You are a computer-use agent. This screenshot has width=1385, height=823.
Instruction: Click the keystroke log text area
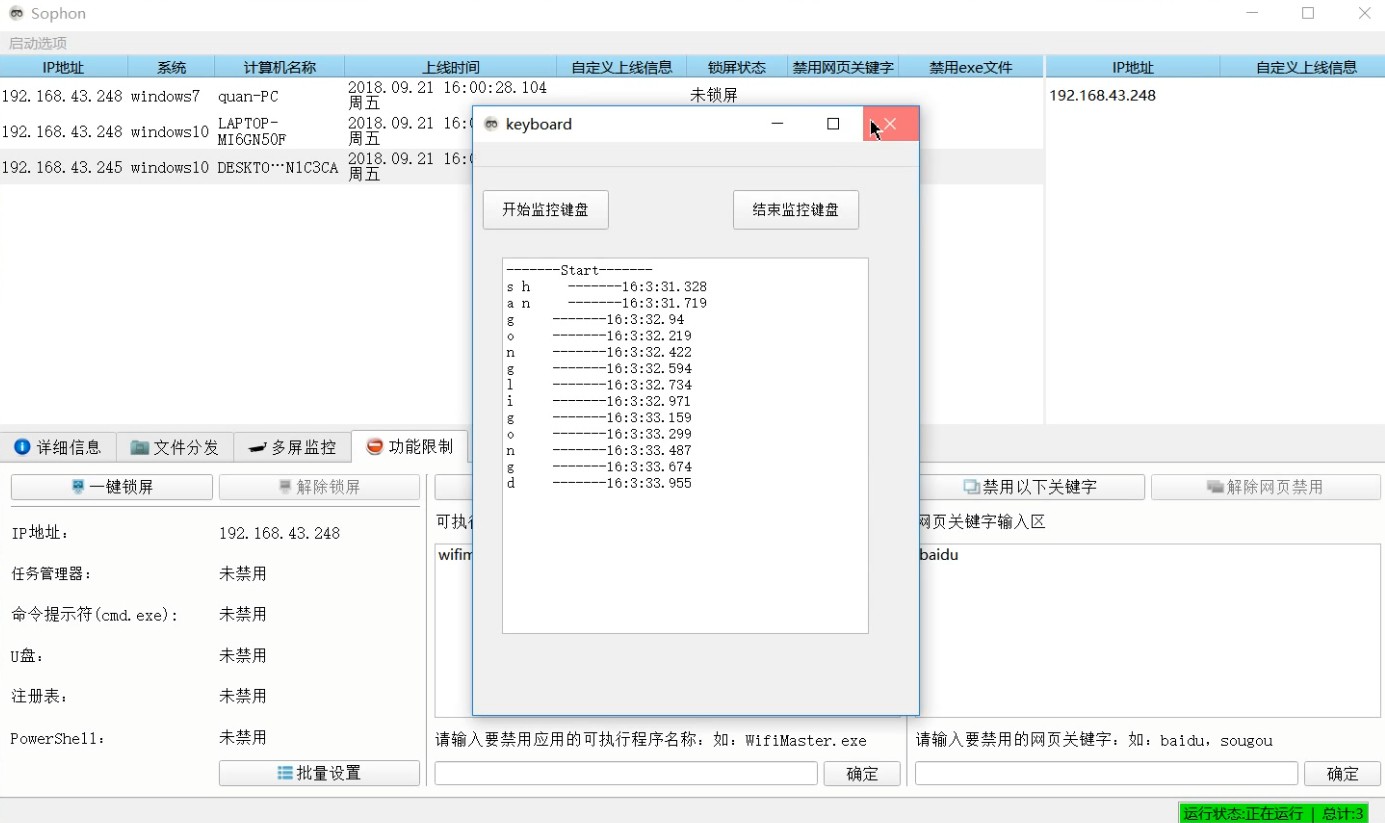coord(685,446)
